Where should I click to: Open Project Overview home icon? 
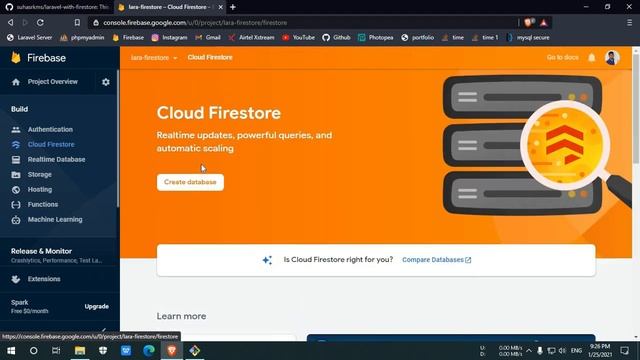pyautogui.click(x=16, y=82)
